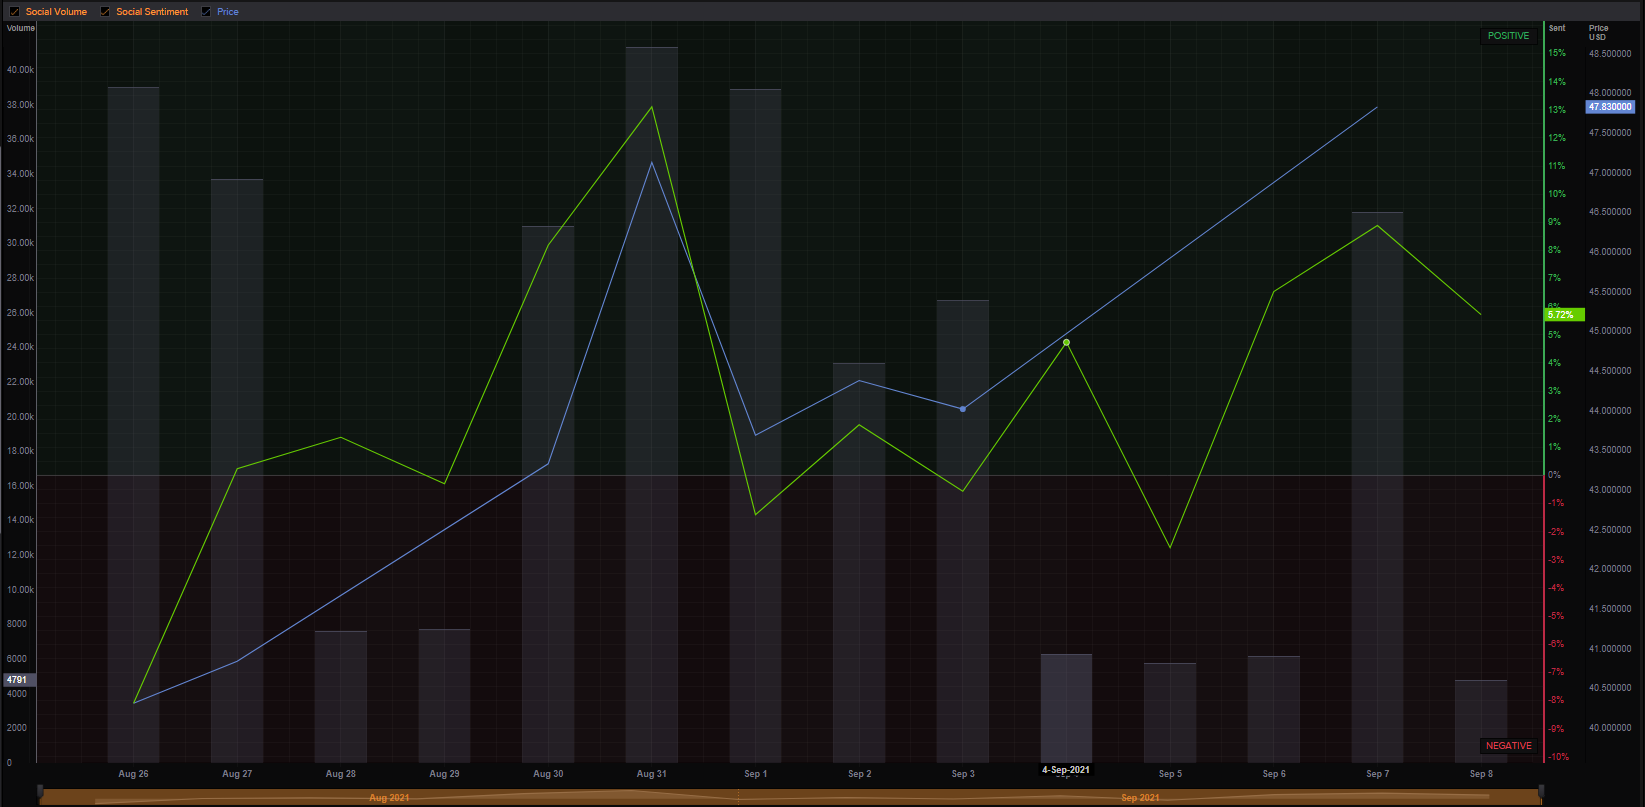This screenshot has width=1645, height=807.
Task: Toggle the Social Sentiment checkbox
Action: click(105, 12)
